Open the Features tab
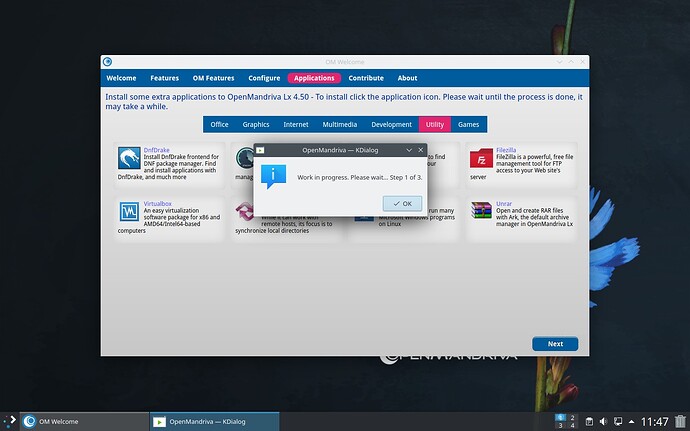Screen dimensions: 690x431 [165, 78]
